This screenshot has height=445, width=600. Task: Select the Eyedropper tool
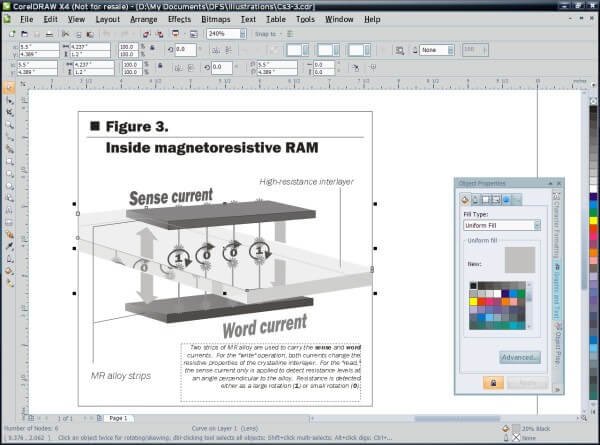(10, 247)
